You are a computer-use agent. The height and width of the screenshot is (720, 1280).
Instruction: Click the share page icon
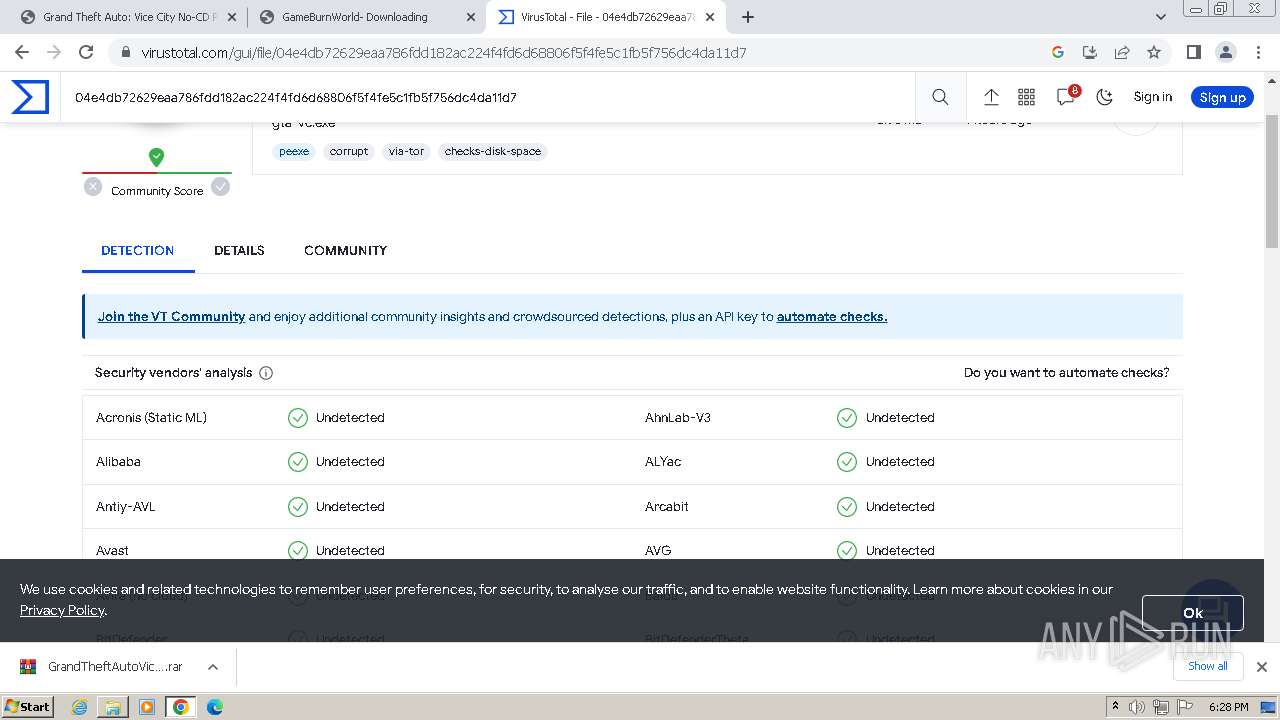click(x=1122, y=52)
